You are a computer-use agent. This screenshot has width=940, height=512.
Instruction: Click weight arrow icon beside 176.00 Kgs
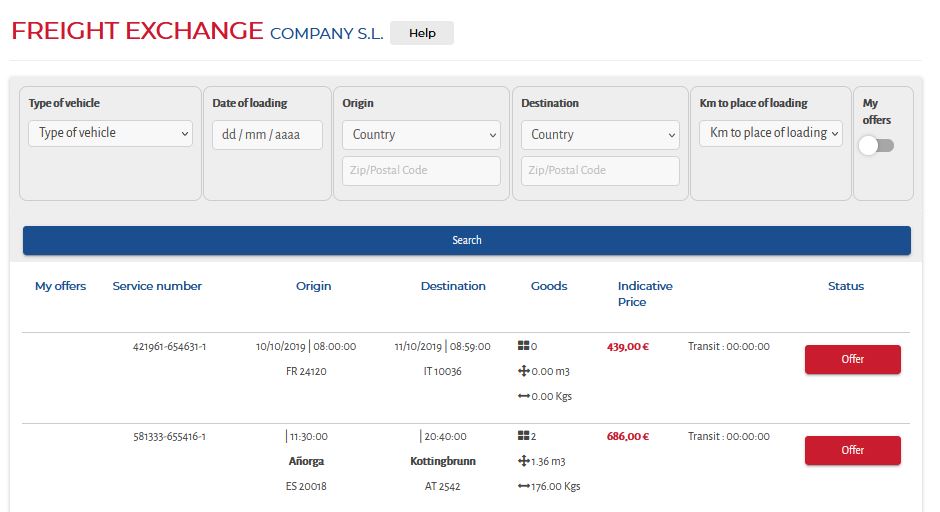coord(523,486)
